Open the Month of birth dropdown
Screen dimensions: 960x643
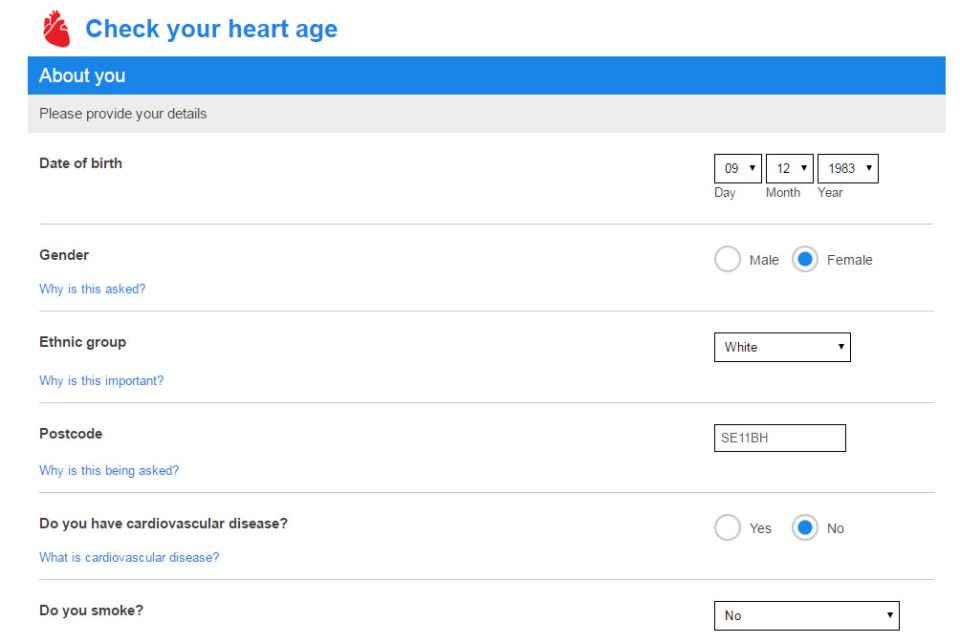(789, 168)
